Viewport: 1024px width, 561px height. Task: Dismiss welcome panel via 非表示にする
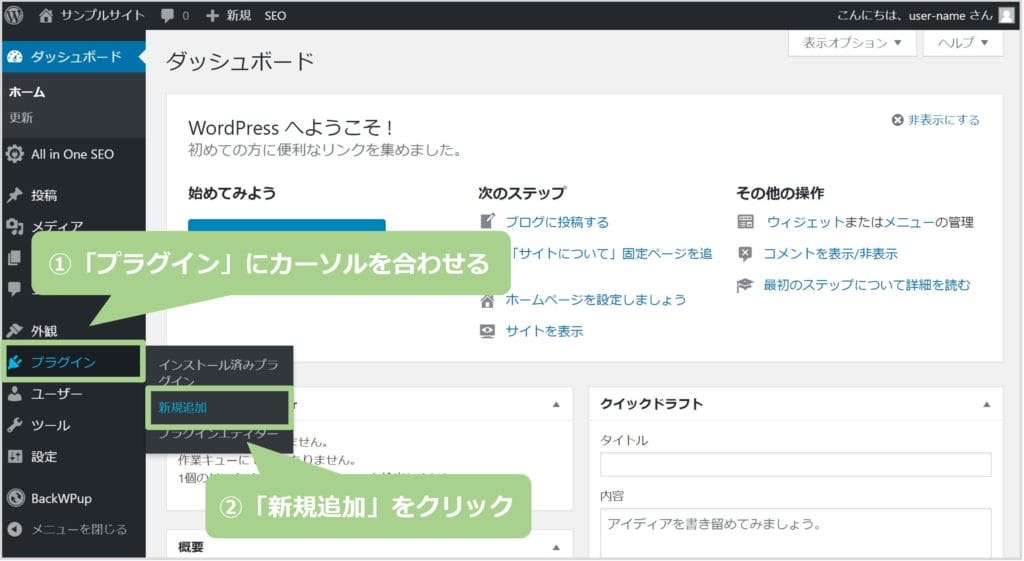tap(936, 120)
